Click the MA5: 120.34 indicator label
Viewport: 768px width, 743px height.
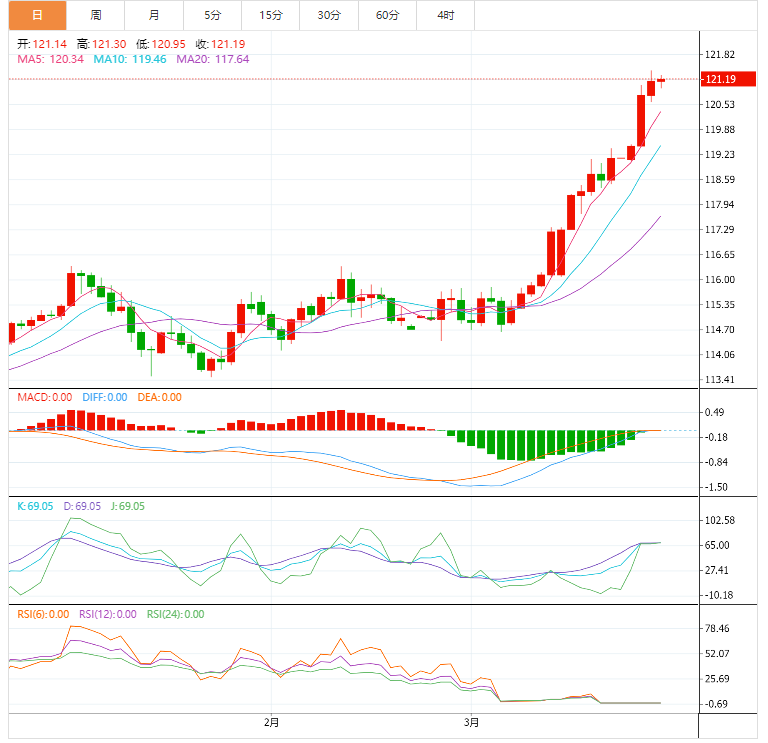pyautogui.click(x=52, y=59)
